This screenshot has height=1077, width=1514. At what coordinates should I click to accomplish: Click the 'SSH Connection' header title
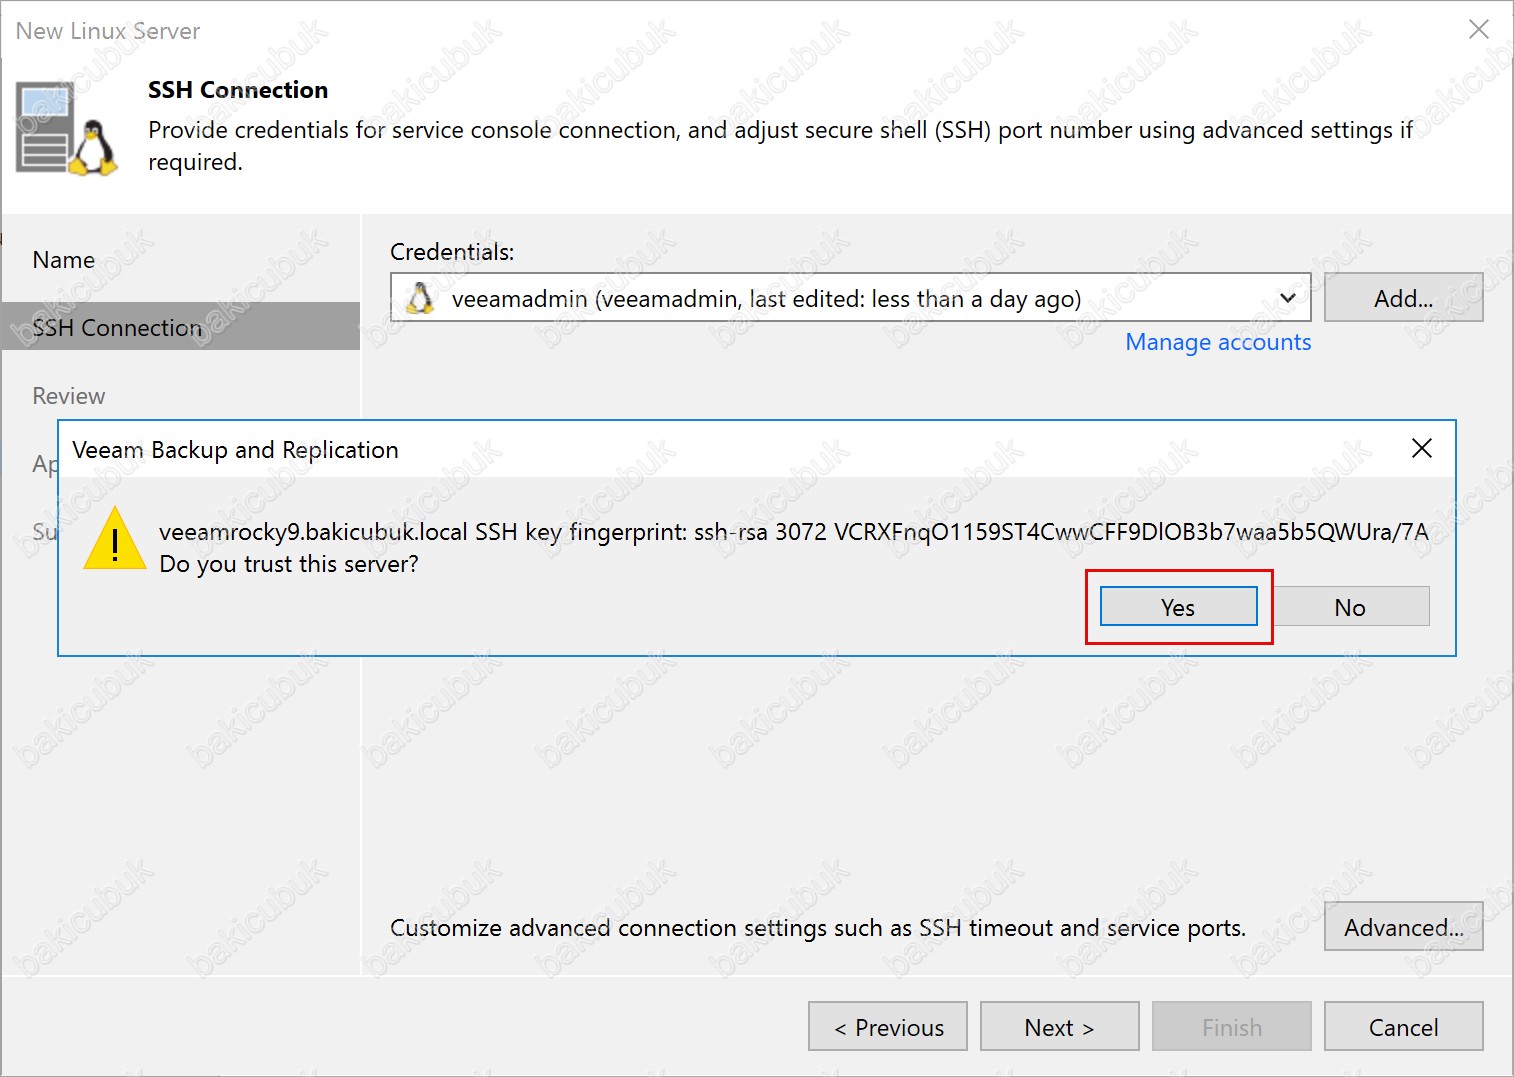point(238,90)
